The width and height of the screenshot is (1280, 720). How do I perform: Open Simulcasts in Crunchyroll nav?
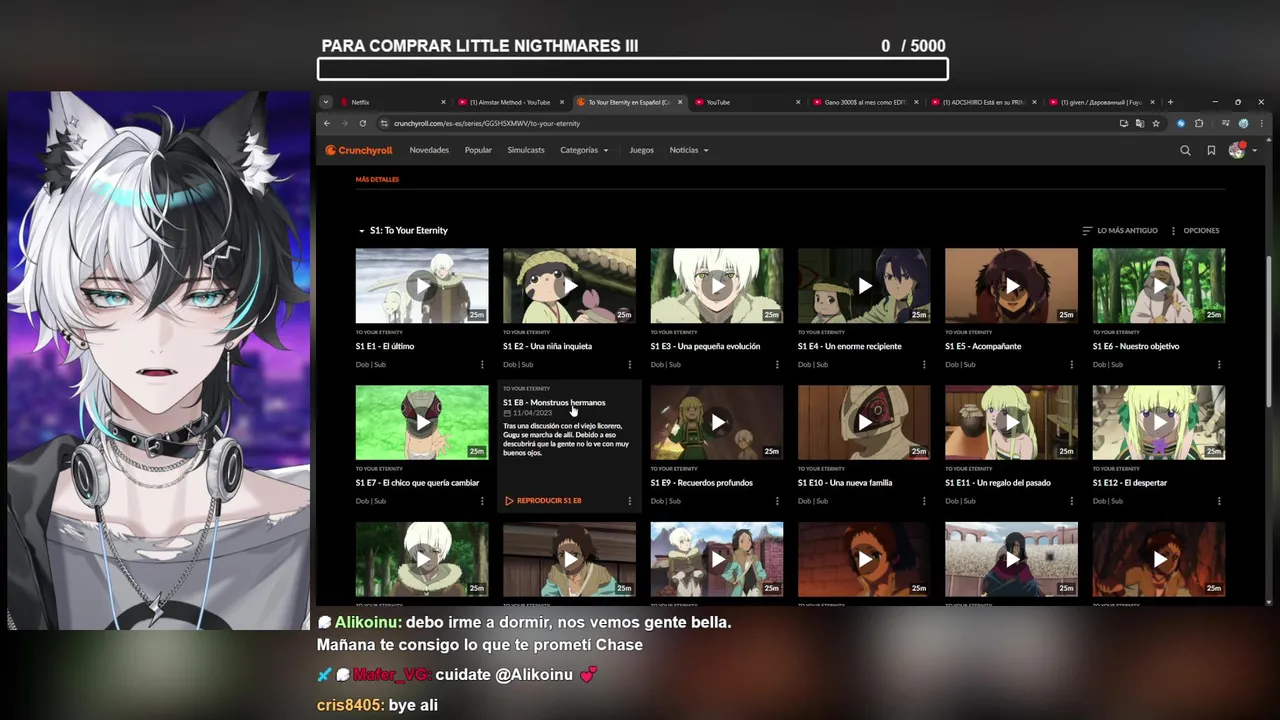point(526,150)
